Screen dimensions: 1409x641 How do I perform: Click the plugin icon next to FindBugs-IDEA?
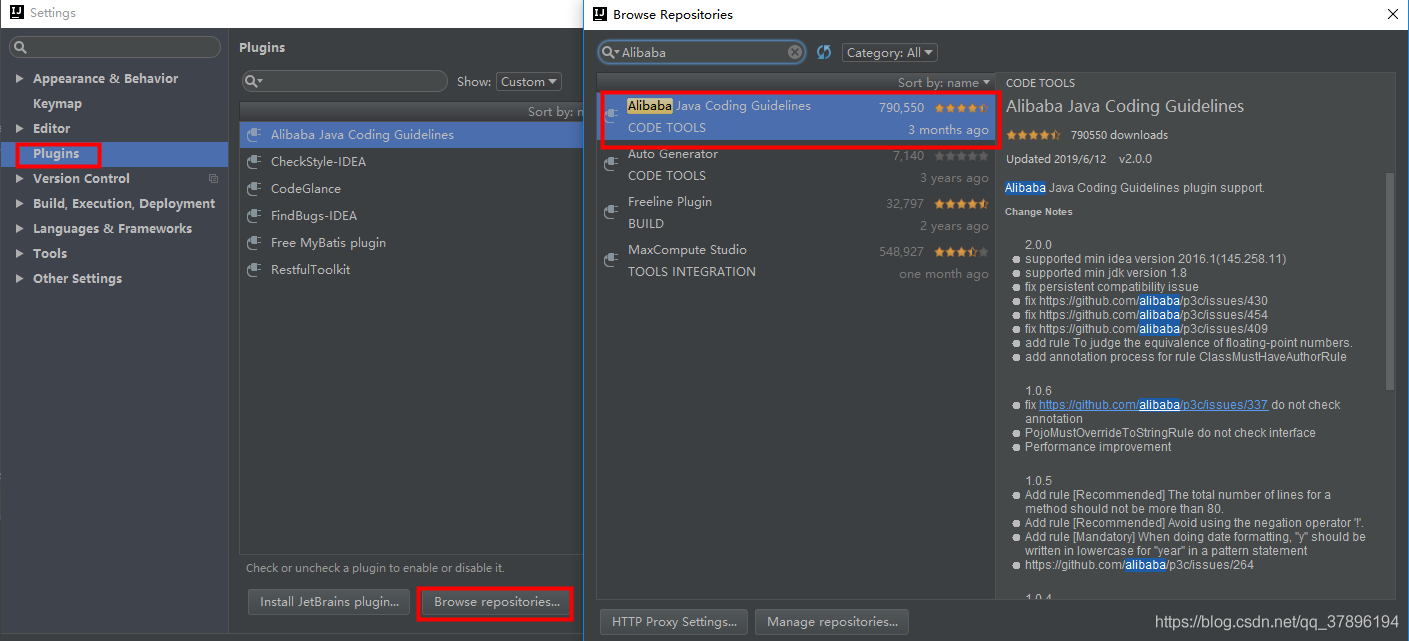click(x=255, y=215)
